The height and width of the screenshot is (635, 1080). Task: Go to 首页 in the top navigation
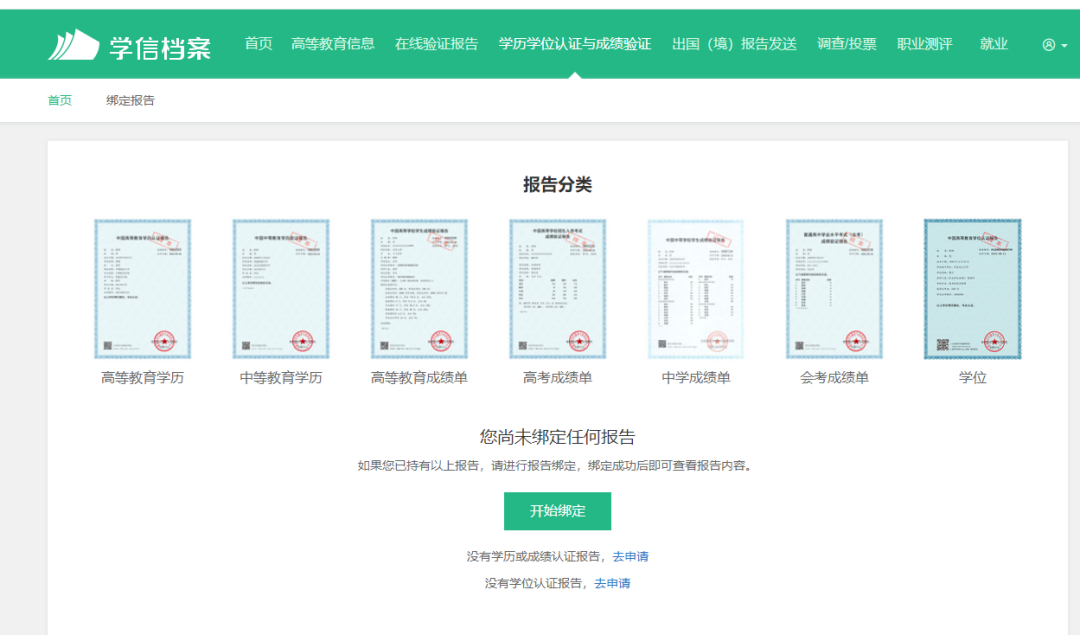pyautogui.click(x=258, y=44)
